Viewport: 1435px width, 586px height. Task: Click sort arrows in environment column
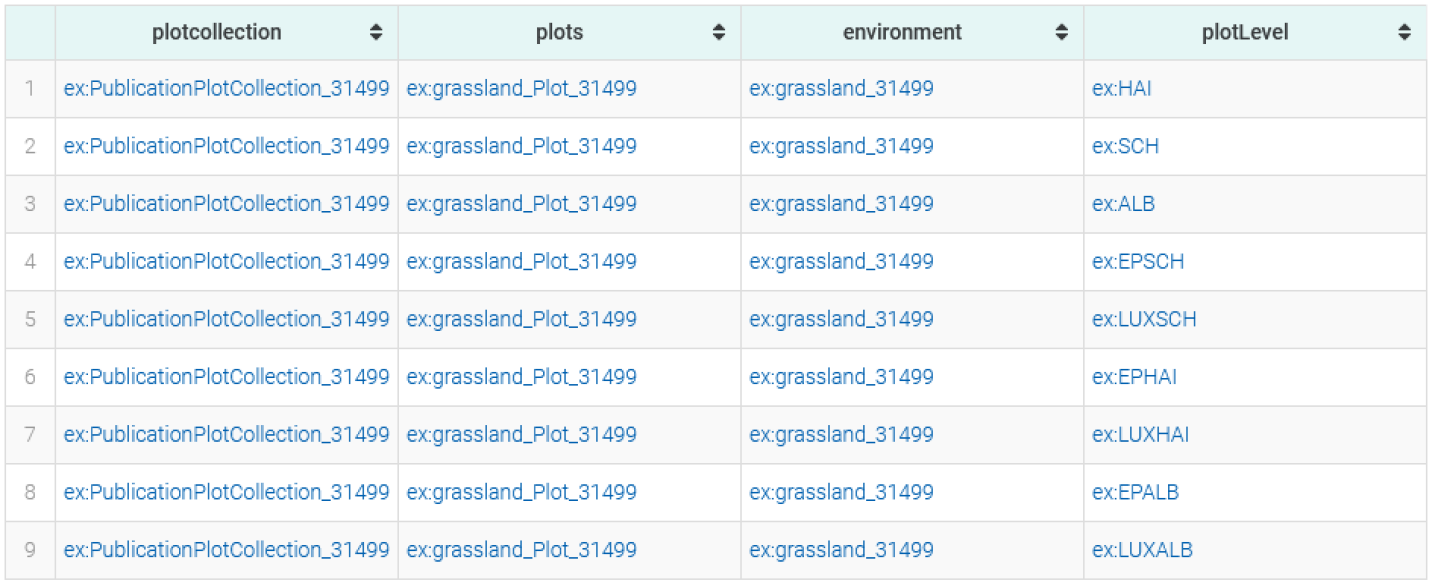pos(1062,33)
